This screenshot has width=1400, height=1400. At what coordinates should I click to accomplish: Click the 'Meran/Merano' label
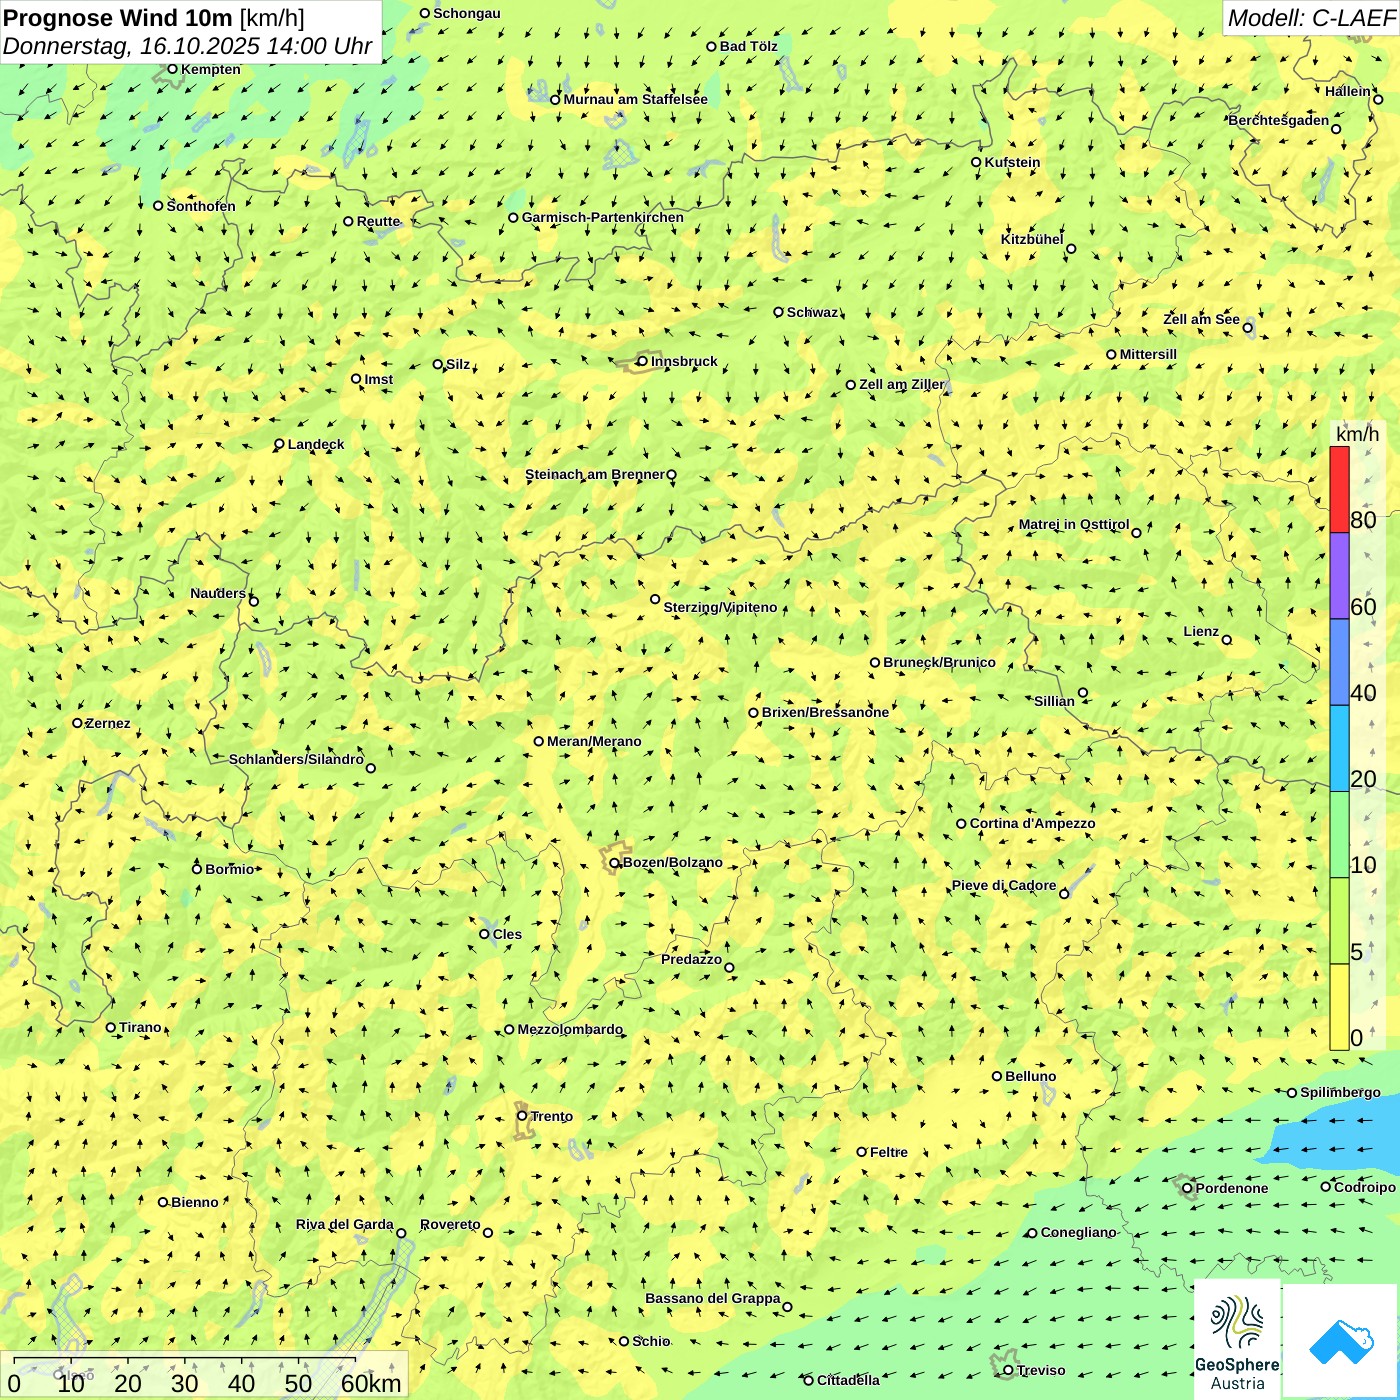(x=594, y=741)
